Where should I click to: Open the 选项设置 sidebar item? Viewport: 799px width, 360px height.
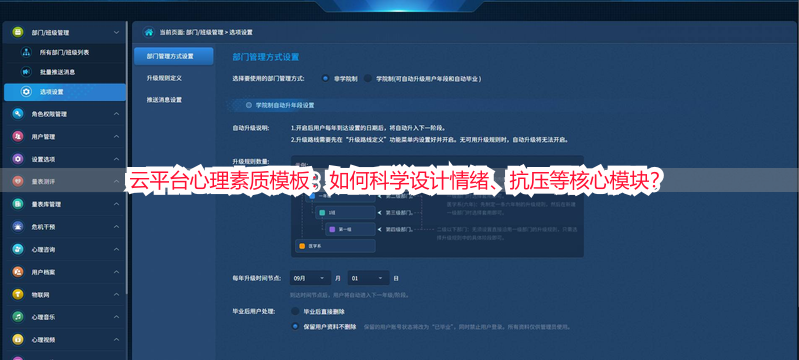[65, 92]
